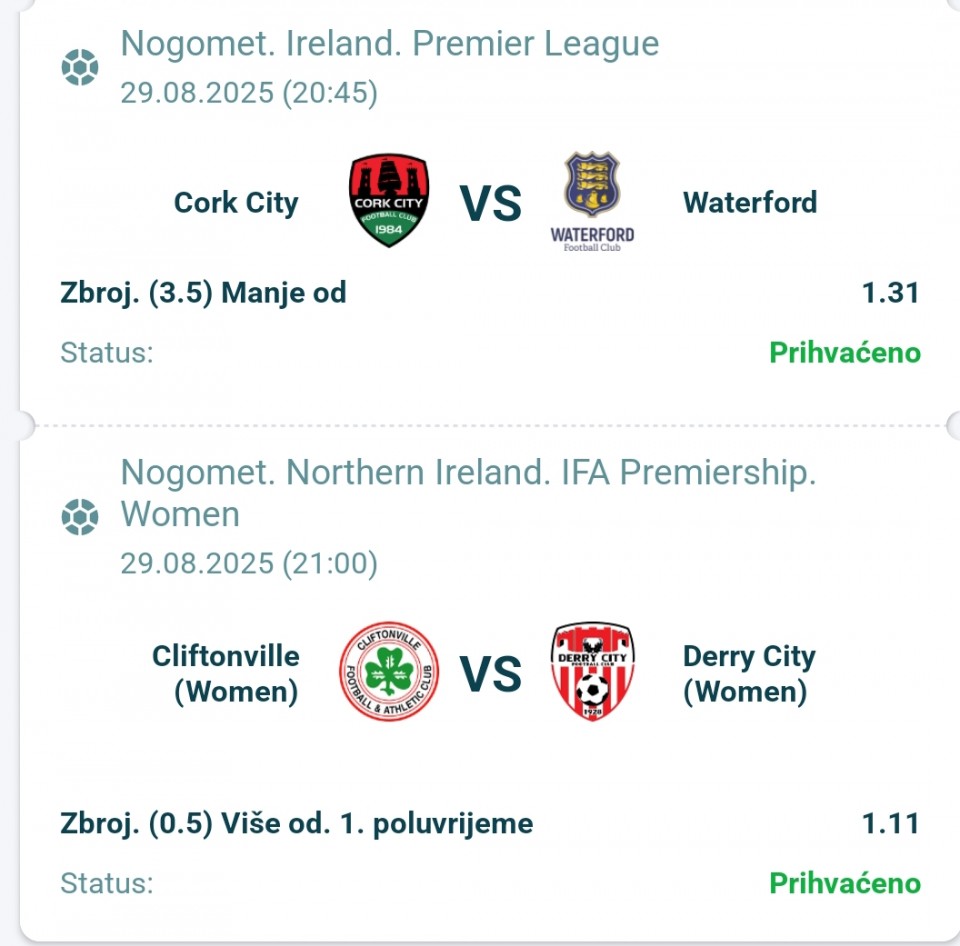Screen dimensions: 960x946
Task: Click Prihvaćeno status for Cliftonville match
Action: (845, 884)
